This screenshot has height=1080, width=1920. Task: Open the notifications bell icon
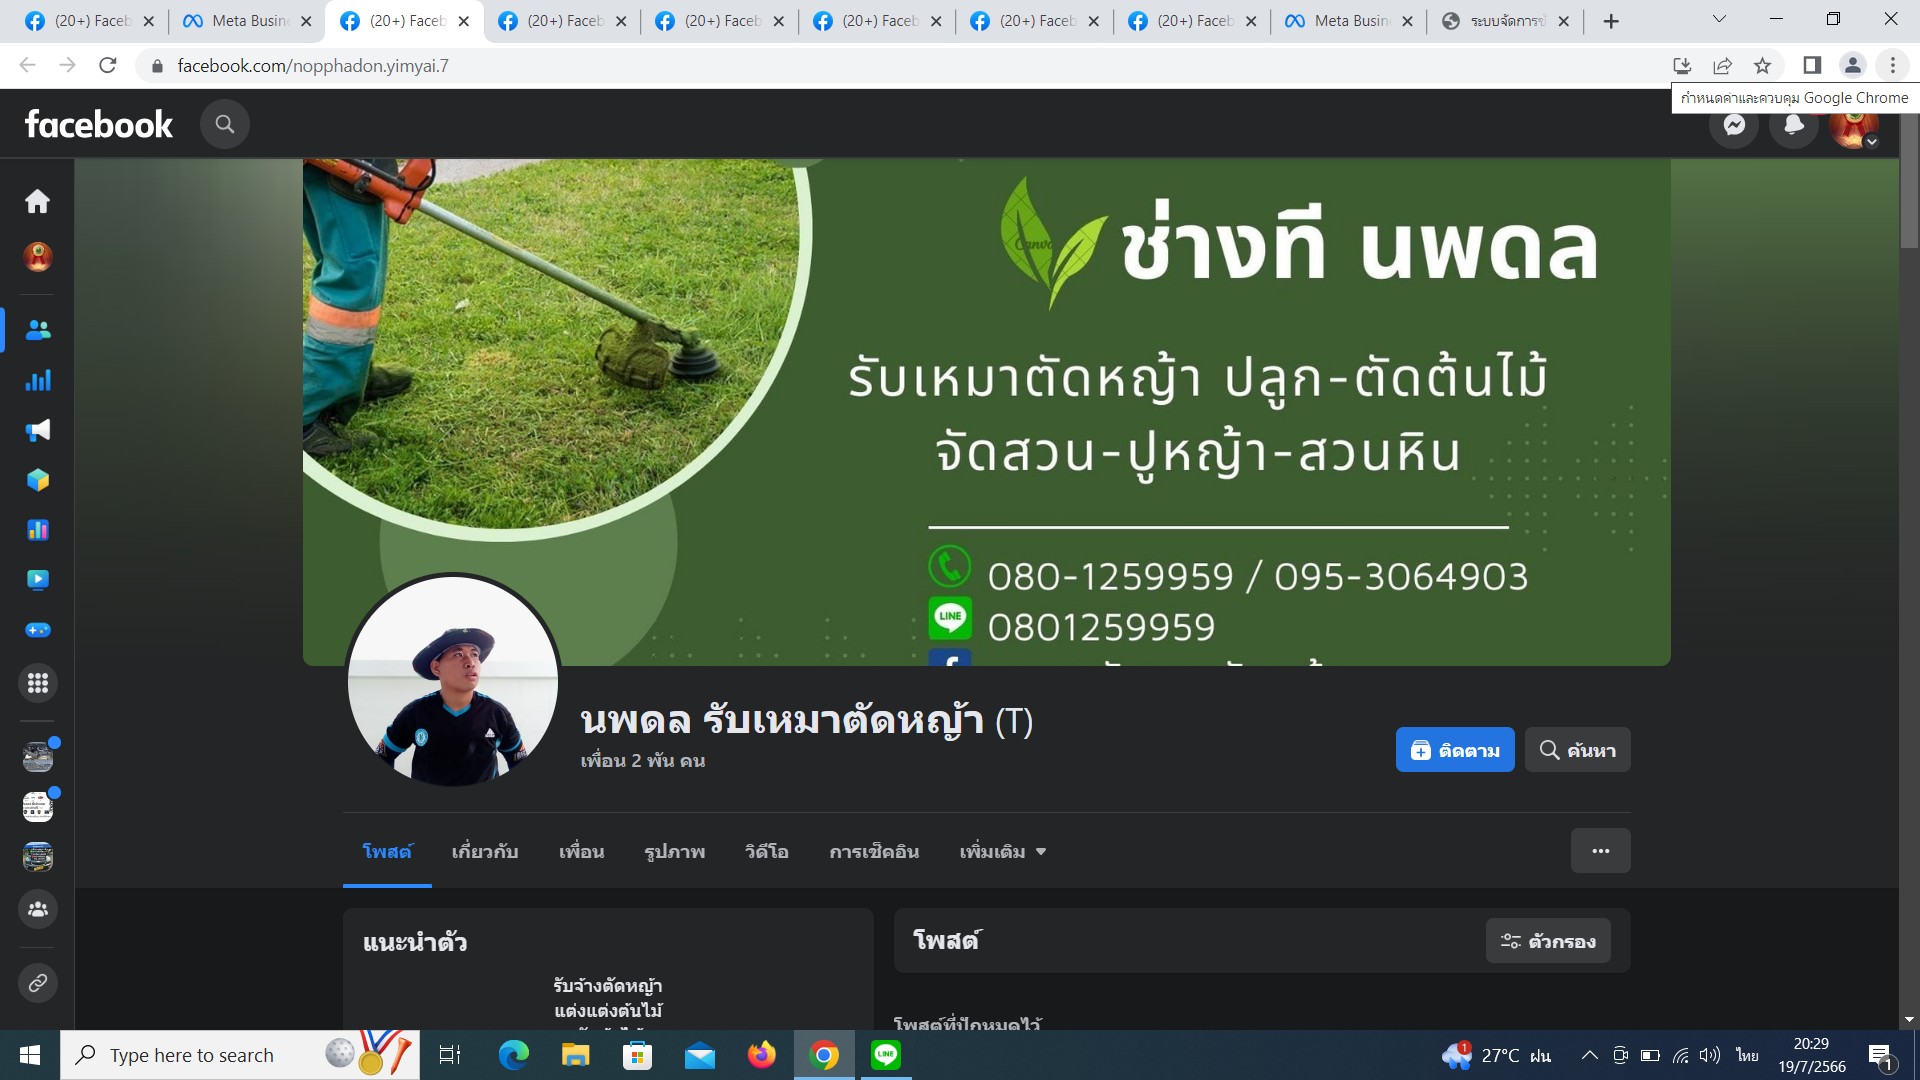click(1794, 125)
